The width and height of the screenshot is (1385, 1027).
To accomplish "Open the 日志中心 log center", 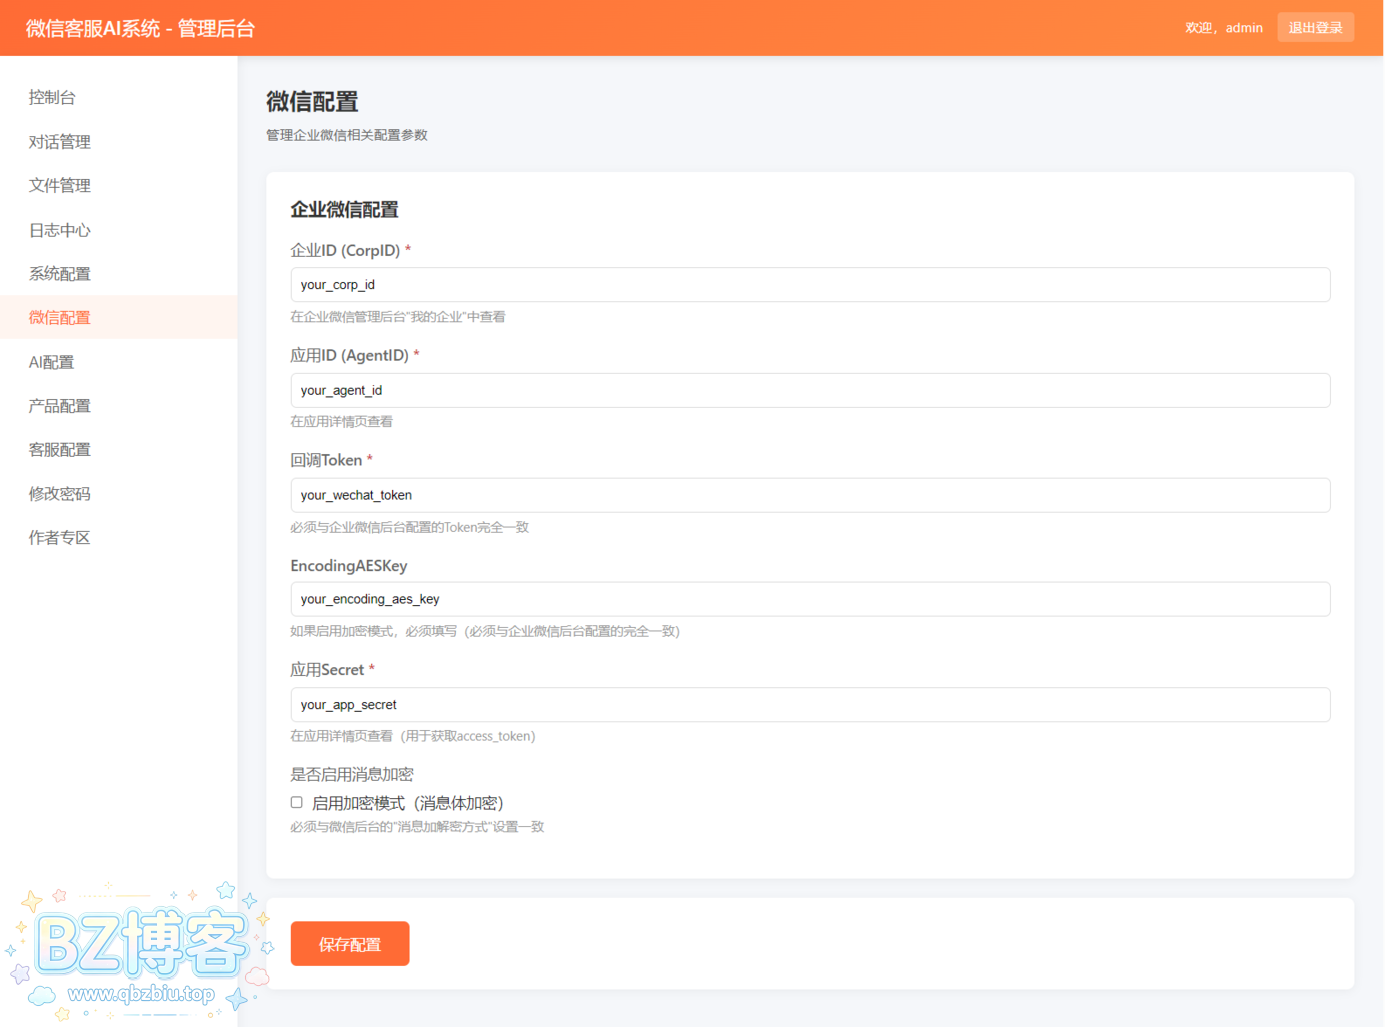I will pos(59,229).
